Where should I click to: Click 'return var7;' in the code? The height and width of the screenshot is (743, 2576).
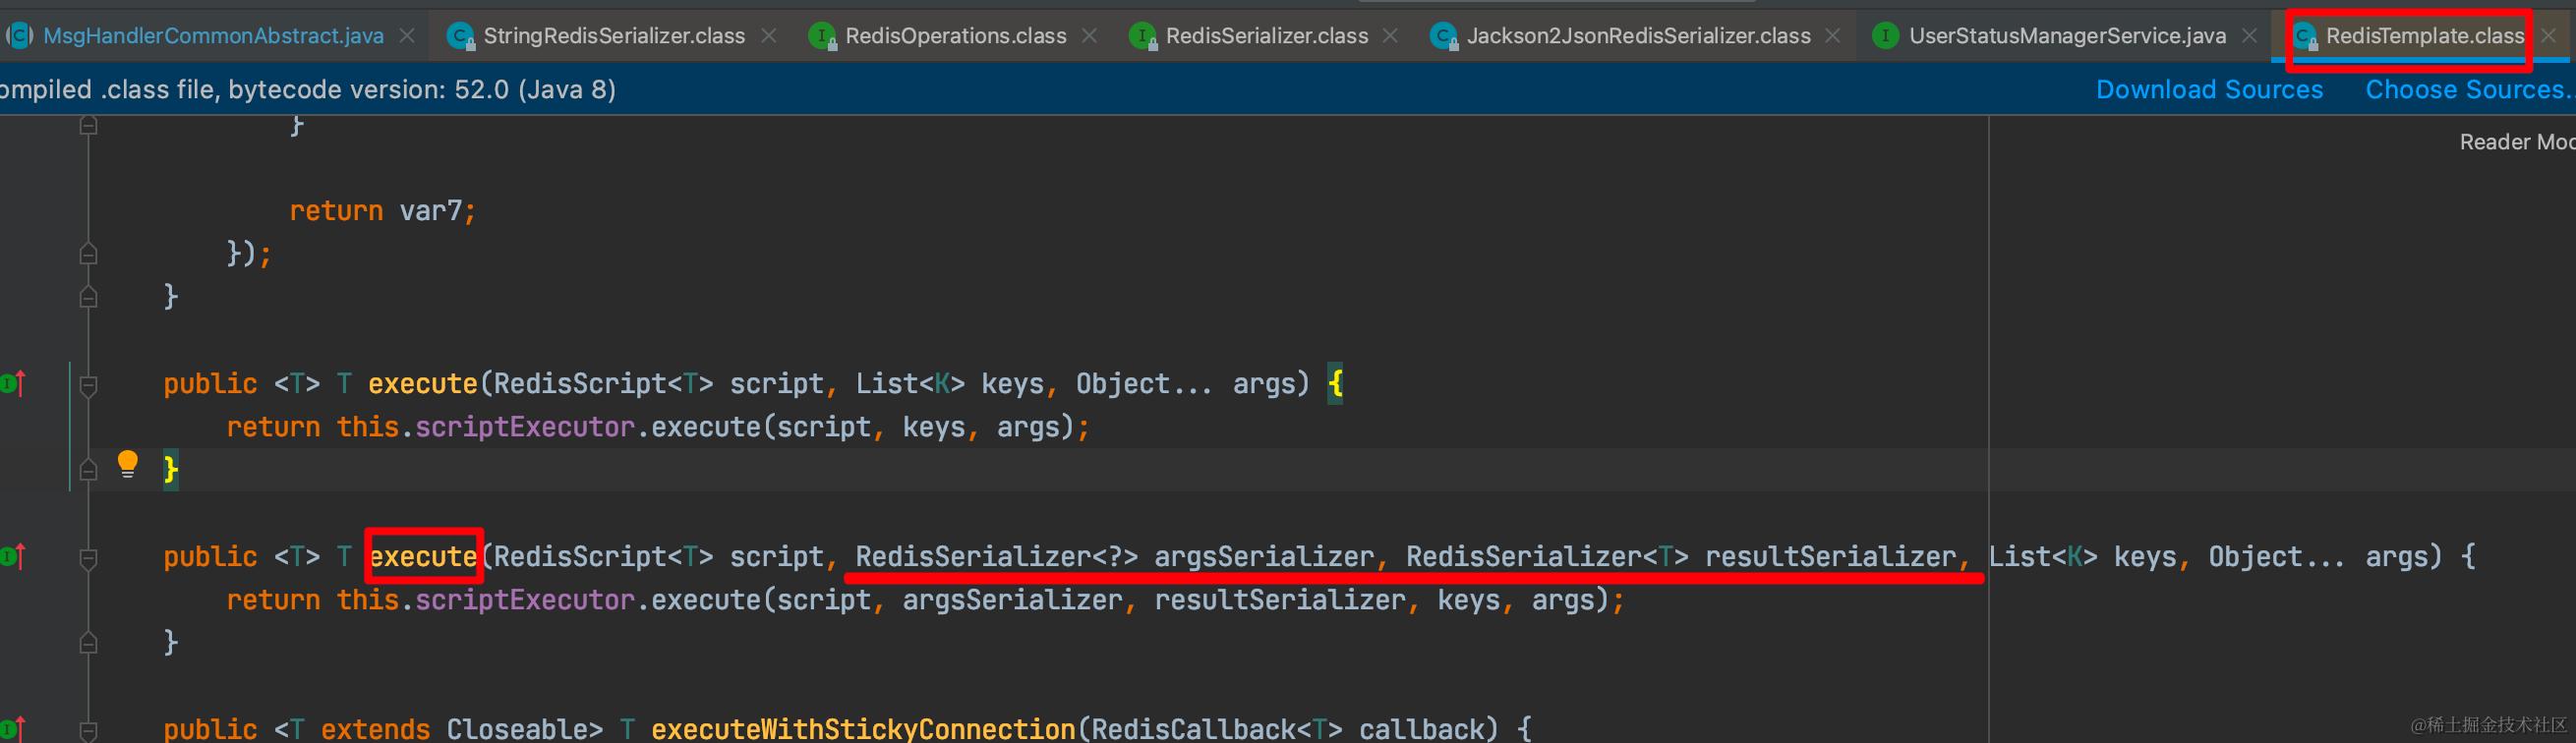(383, 211)
